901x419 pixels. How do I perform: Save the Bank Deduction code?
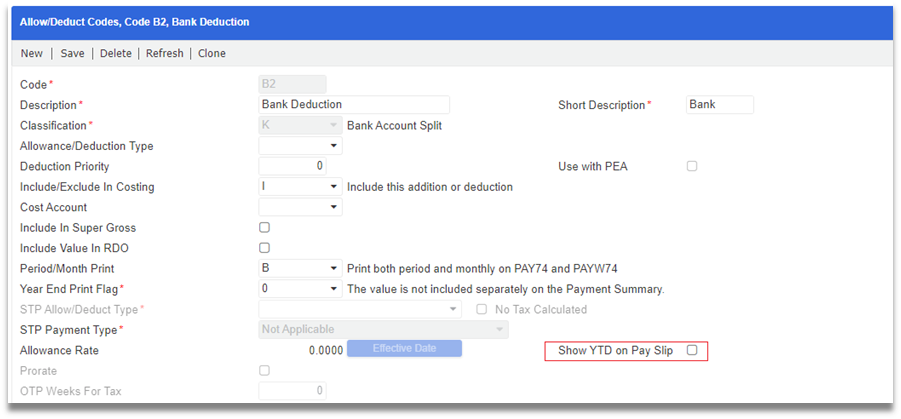[72, 53]
